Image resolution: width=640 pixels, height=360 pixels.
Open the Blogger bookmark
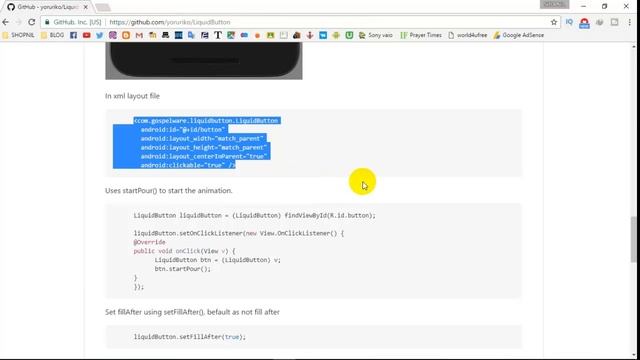(126, 36)
